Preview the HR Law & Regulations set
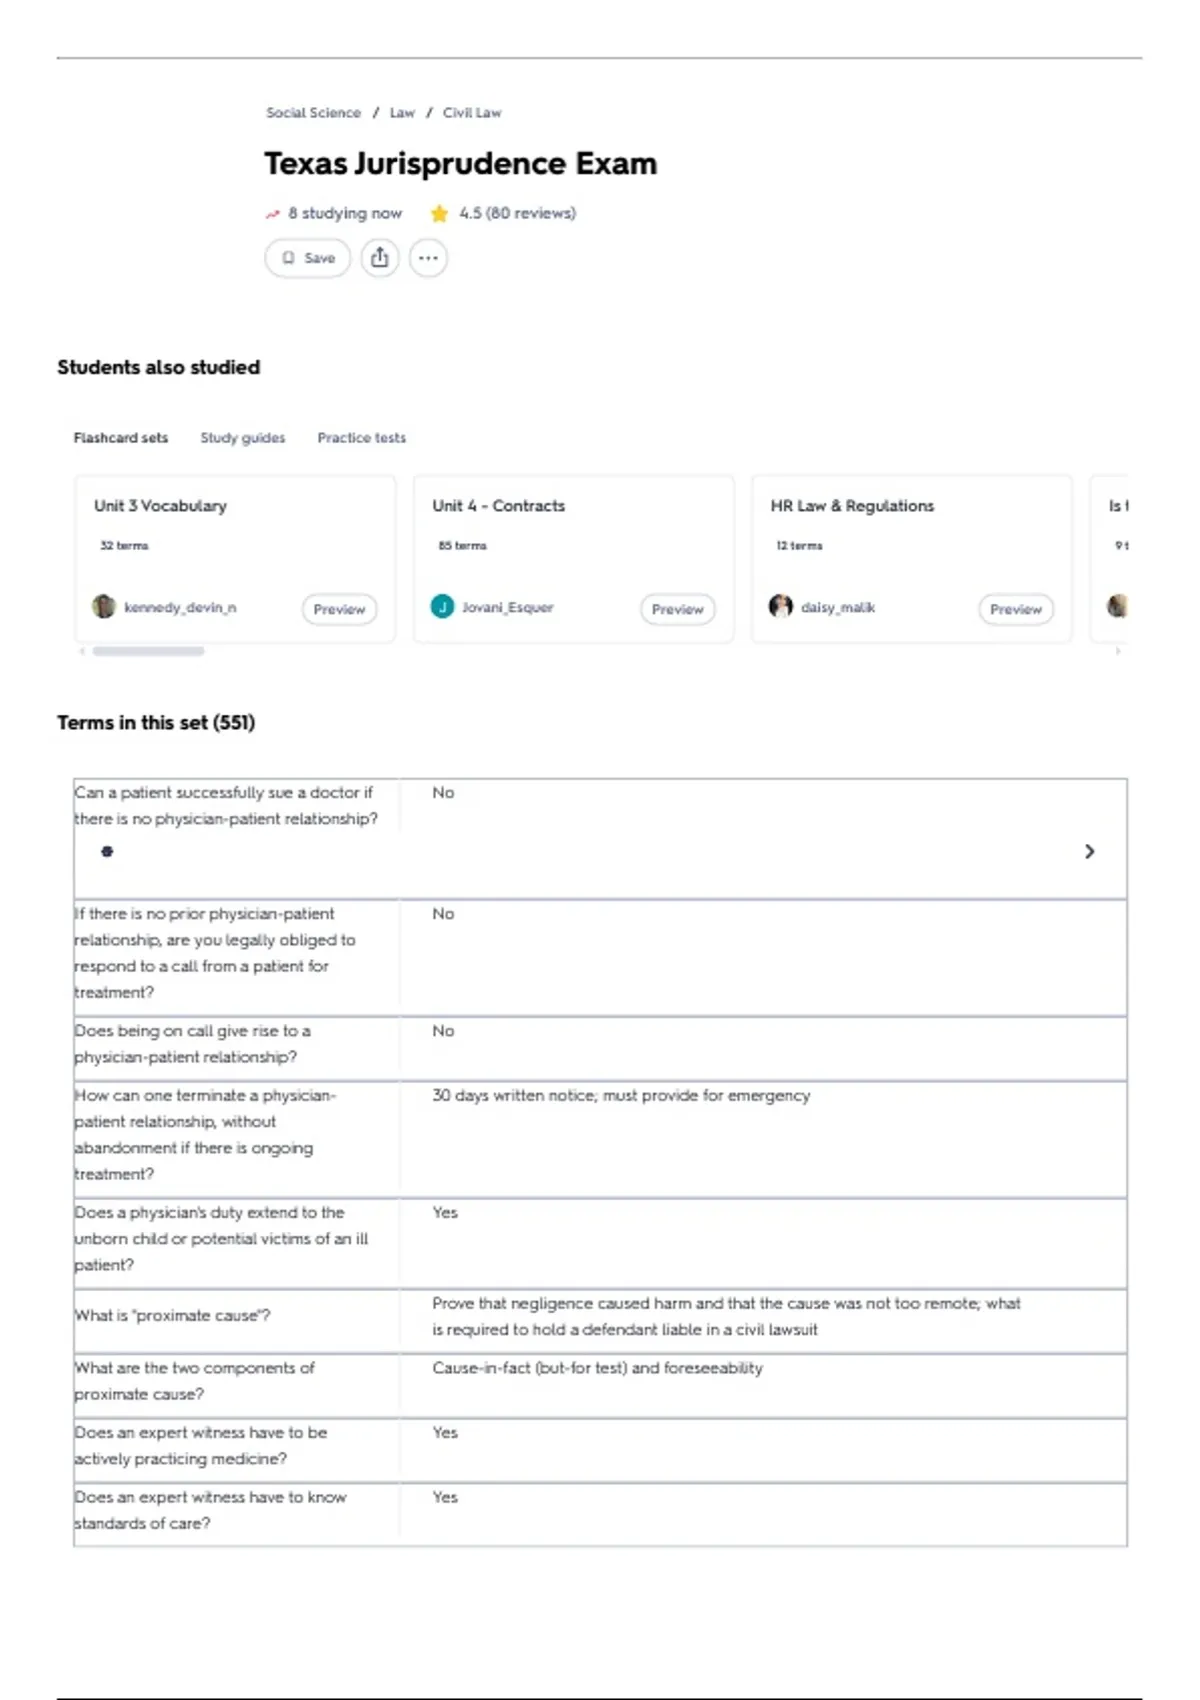This screenshot has width=1200, height=1700. click(1016, 609)
